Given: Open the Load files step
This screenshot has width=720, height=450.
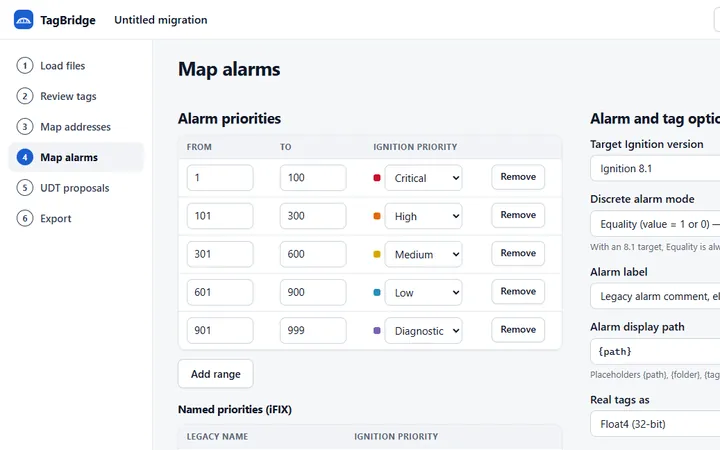Looking at the screenshot, I should [x=76, y=66].
